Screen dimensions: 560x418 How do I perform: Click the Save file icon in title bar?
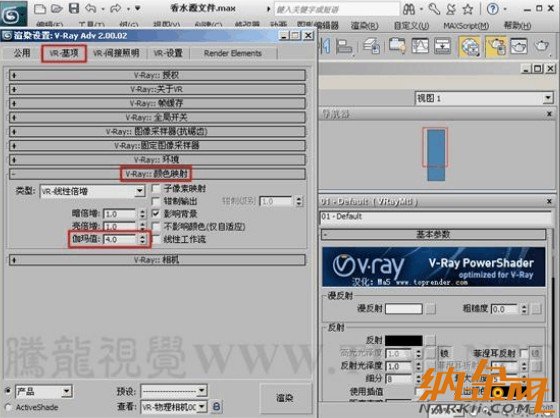[x=74, y=8]
